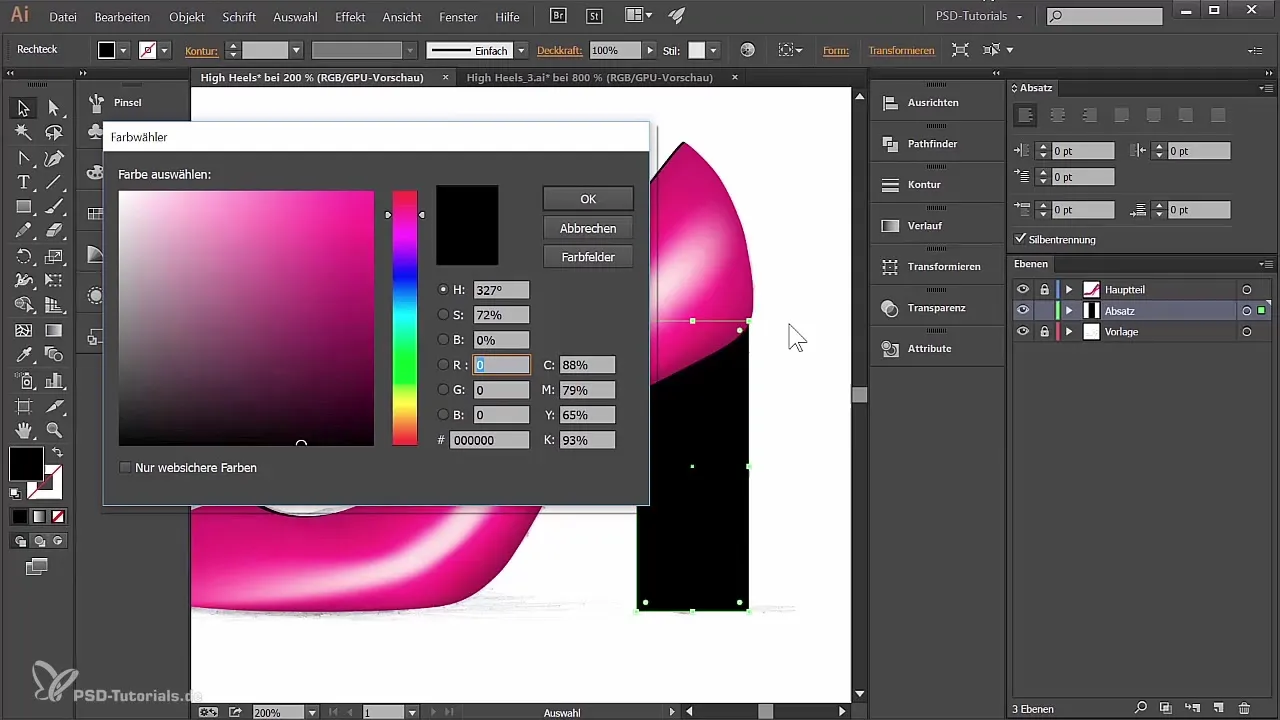Open the Einfach brush definition dropdown
1280x720 pixels.
coord(521,50)
